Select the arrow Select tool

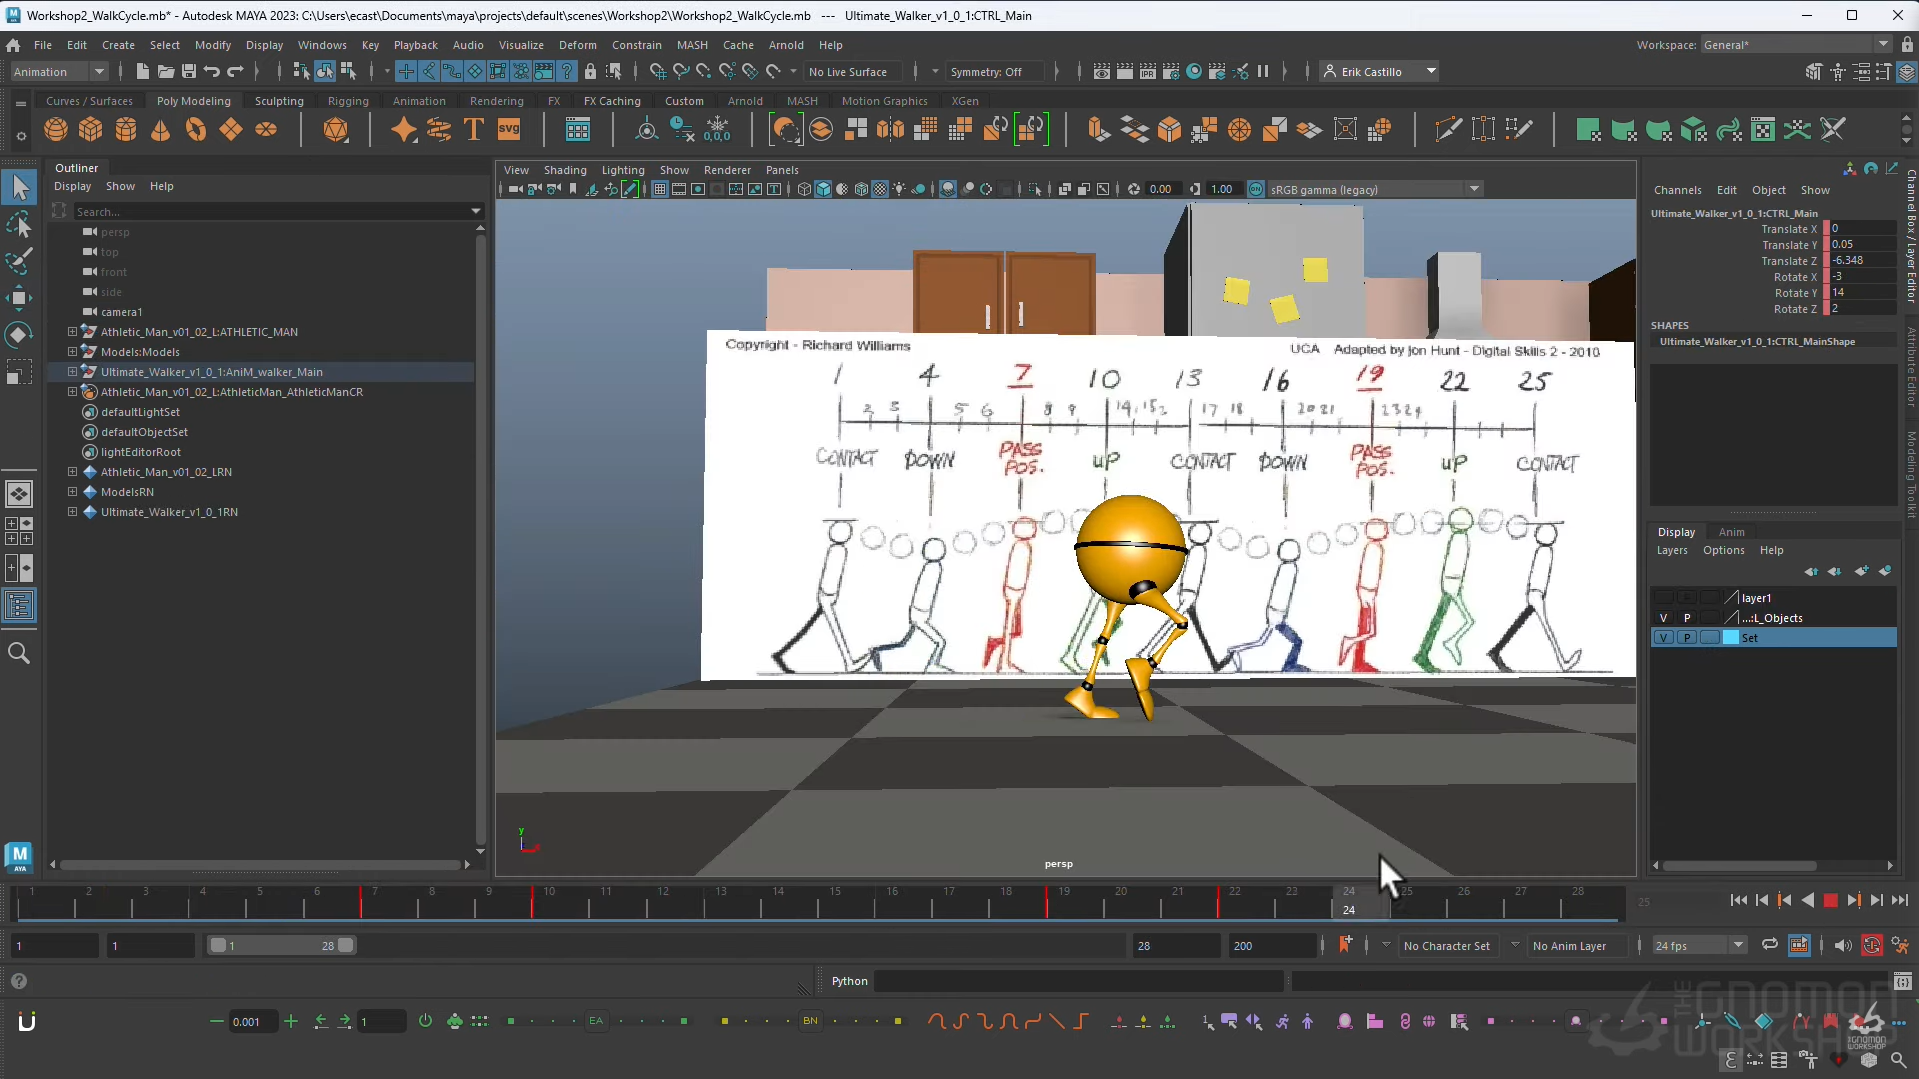coord(19,187)
